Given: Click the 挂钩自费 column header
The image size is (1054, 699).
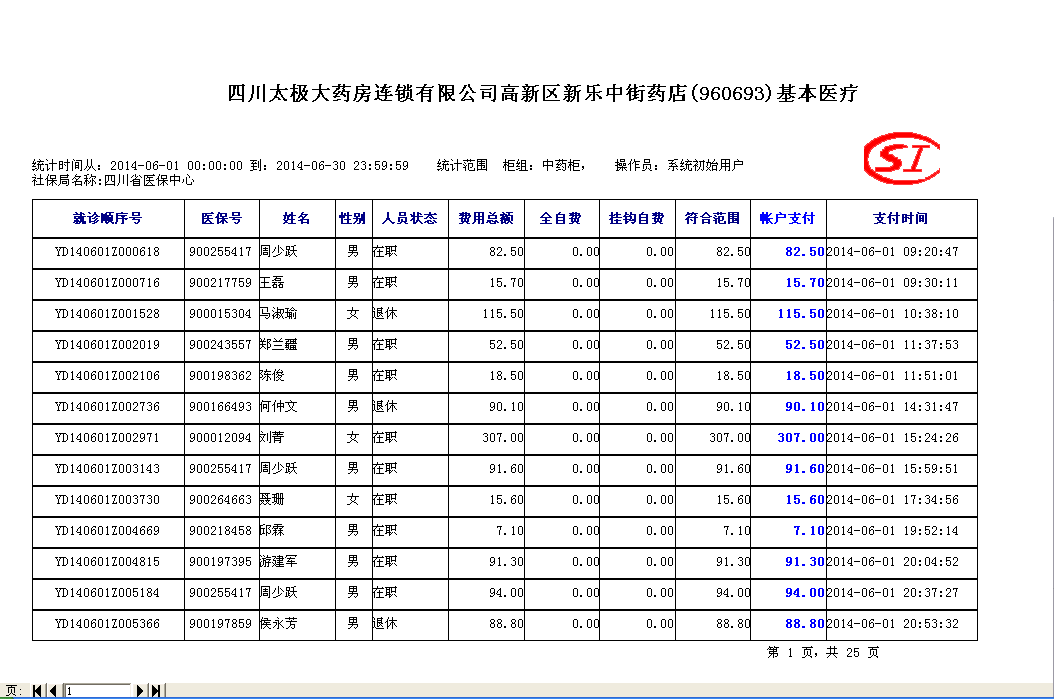Looking at the screenshot, I should [637, 218].
